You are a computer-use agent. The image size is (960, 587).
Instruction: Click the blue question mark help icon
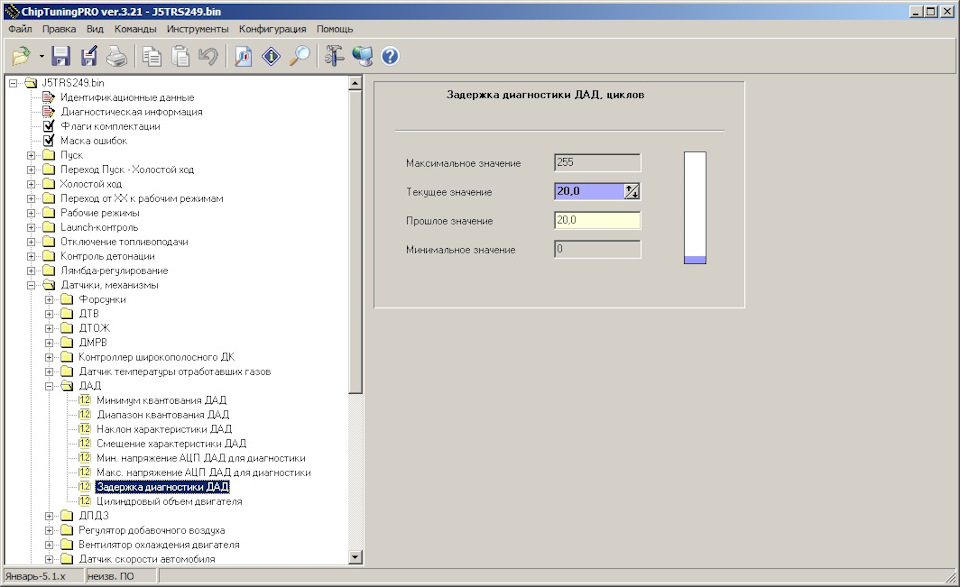390,56
